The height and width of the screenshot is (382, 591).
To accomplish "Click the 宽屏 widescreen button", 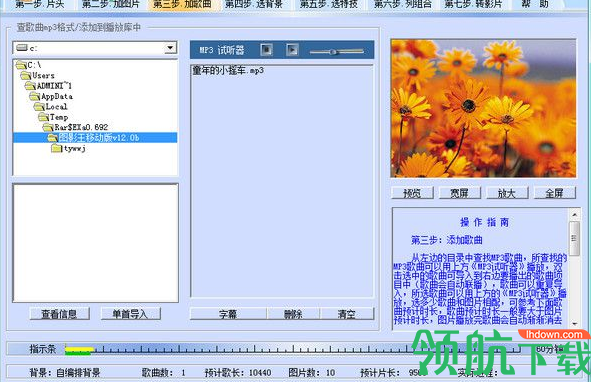I will coord(459,193).
